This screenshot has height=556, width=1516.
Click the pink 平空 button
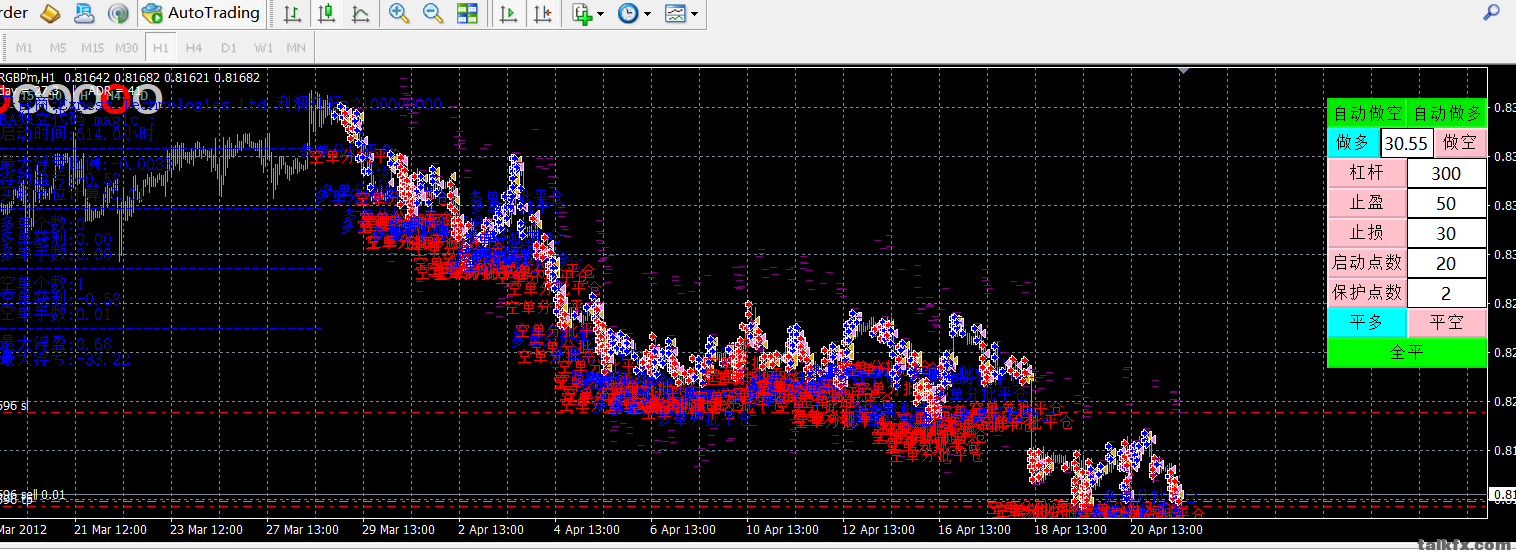coord(1447,323)
